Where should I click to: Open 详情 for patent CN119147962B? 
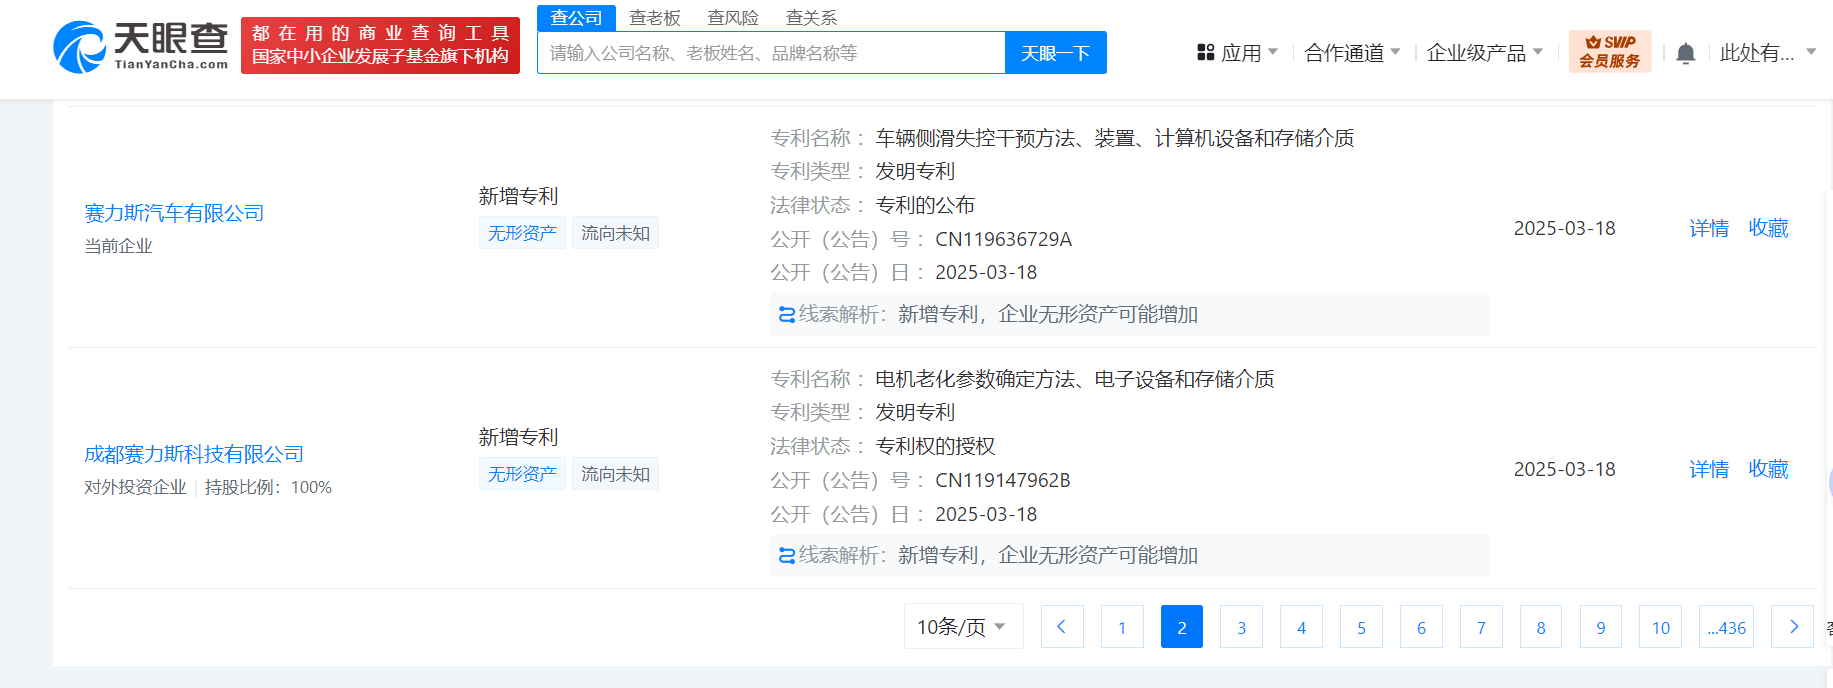[1709, 469]
